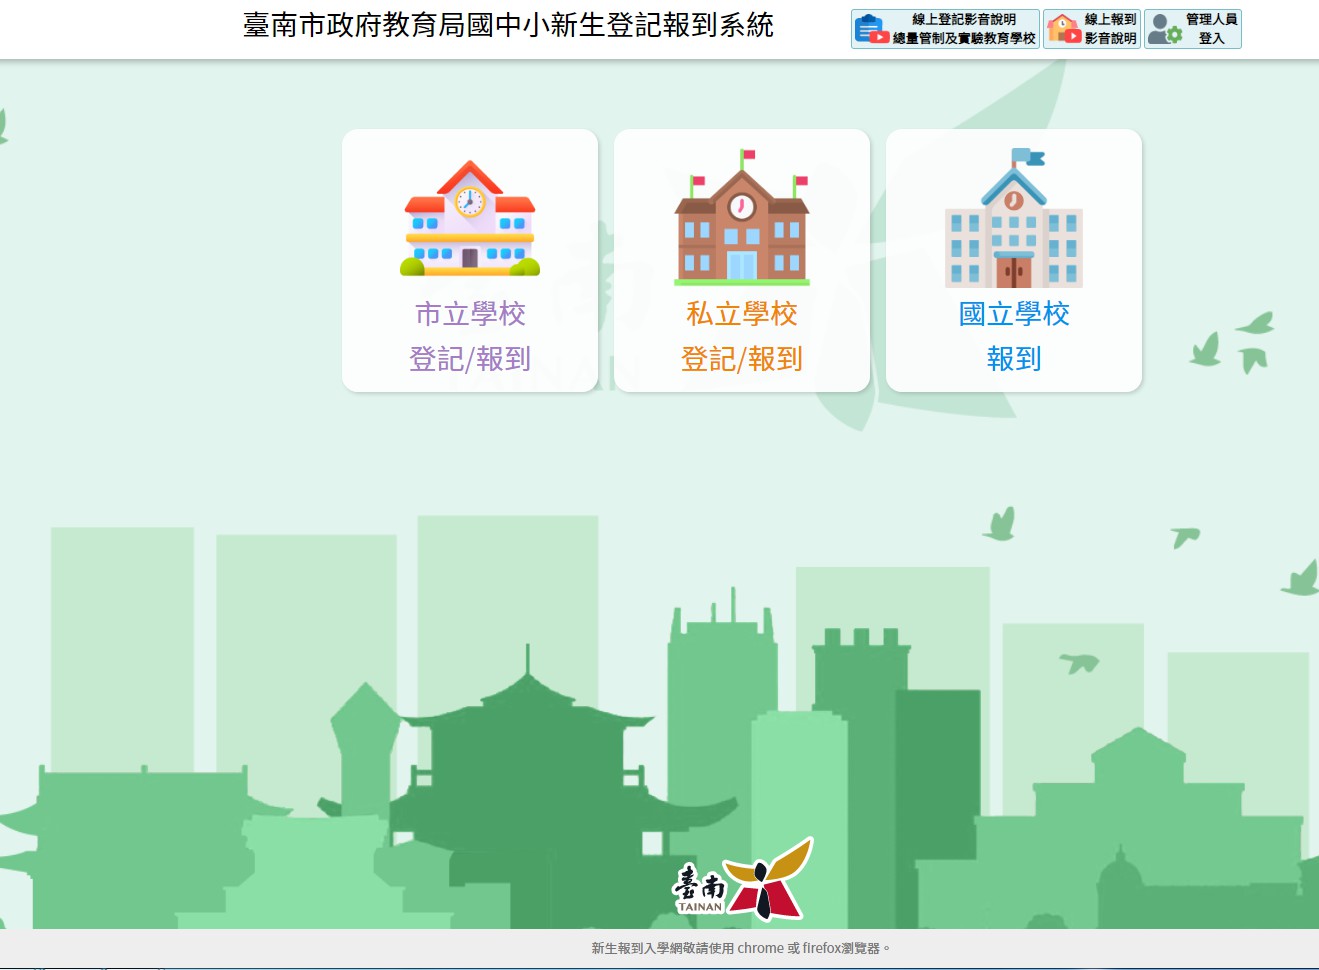Select the 國立學校 blue heading
The image size is (1319, 970).
[1013, 314]
